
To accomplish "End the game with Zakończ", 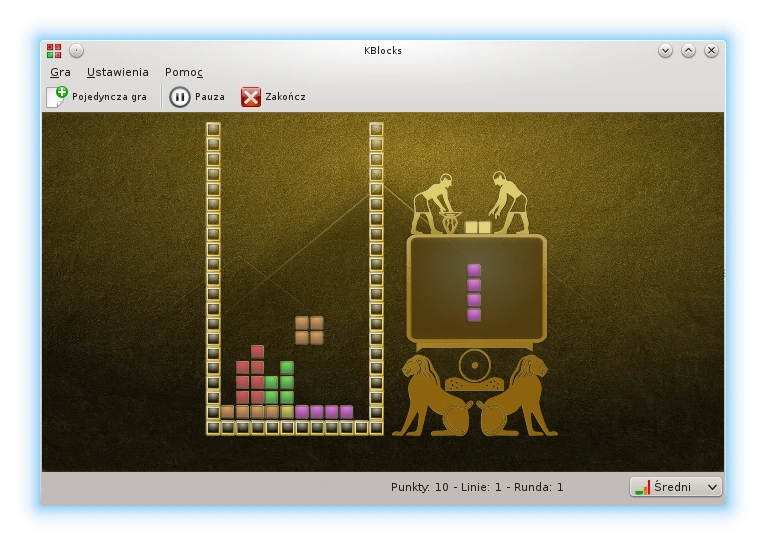I will click(273, 97).
